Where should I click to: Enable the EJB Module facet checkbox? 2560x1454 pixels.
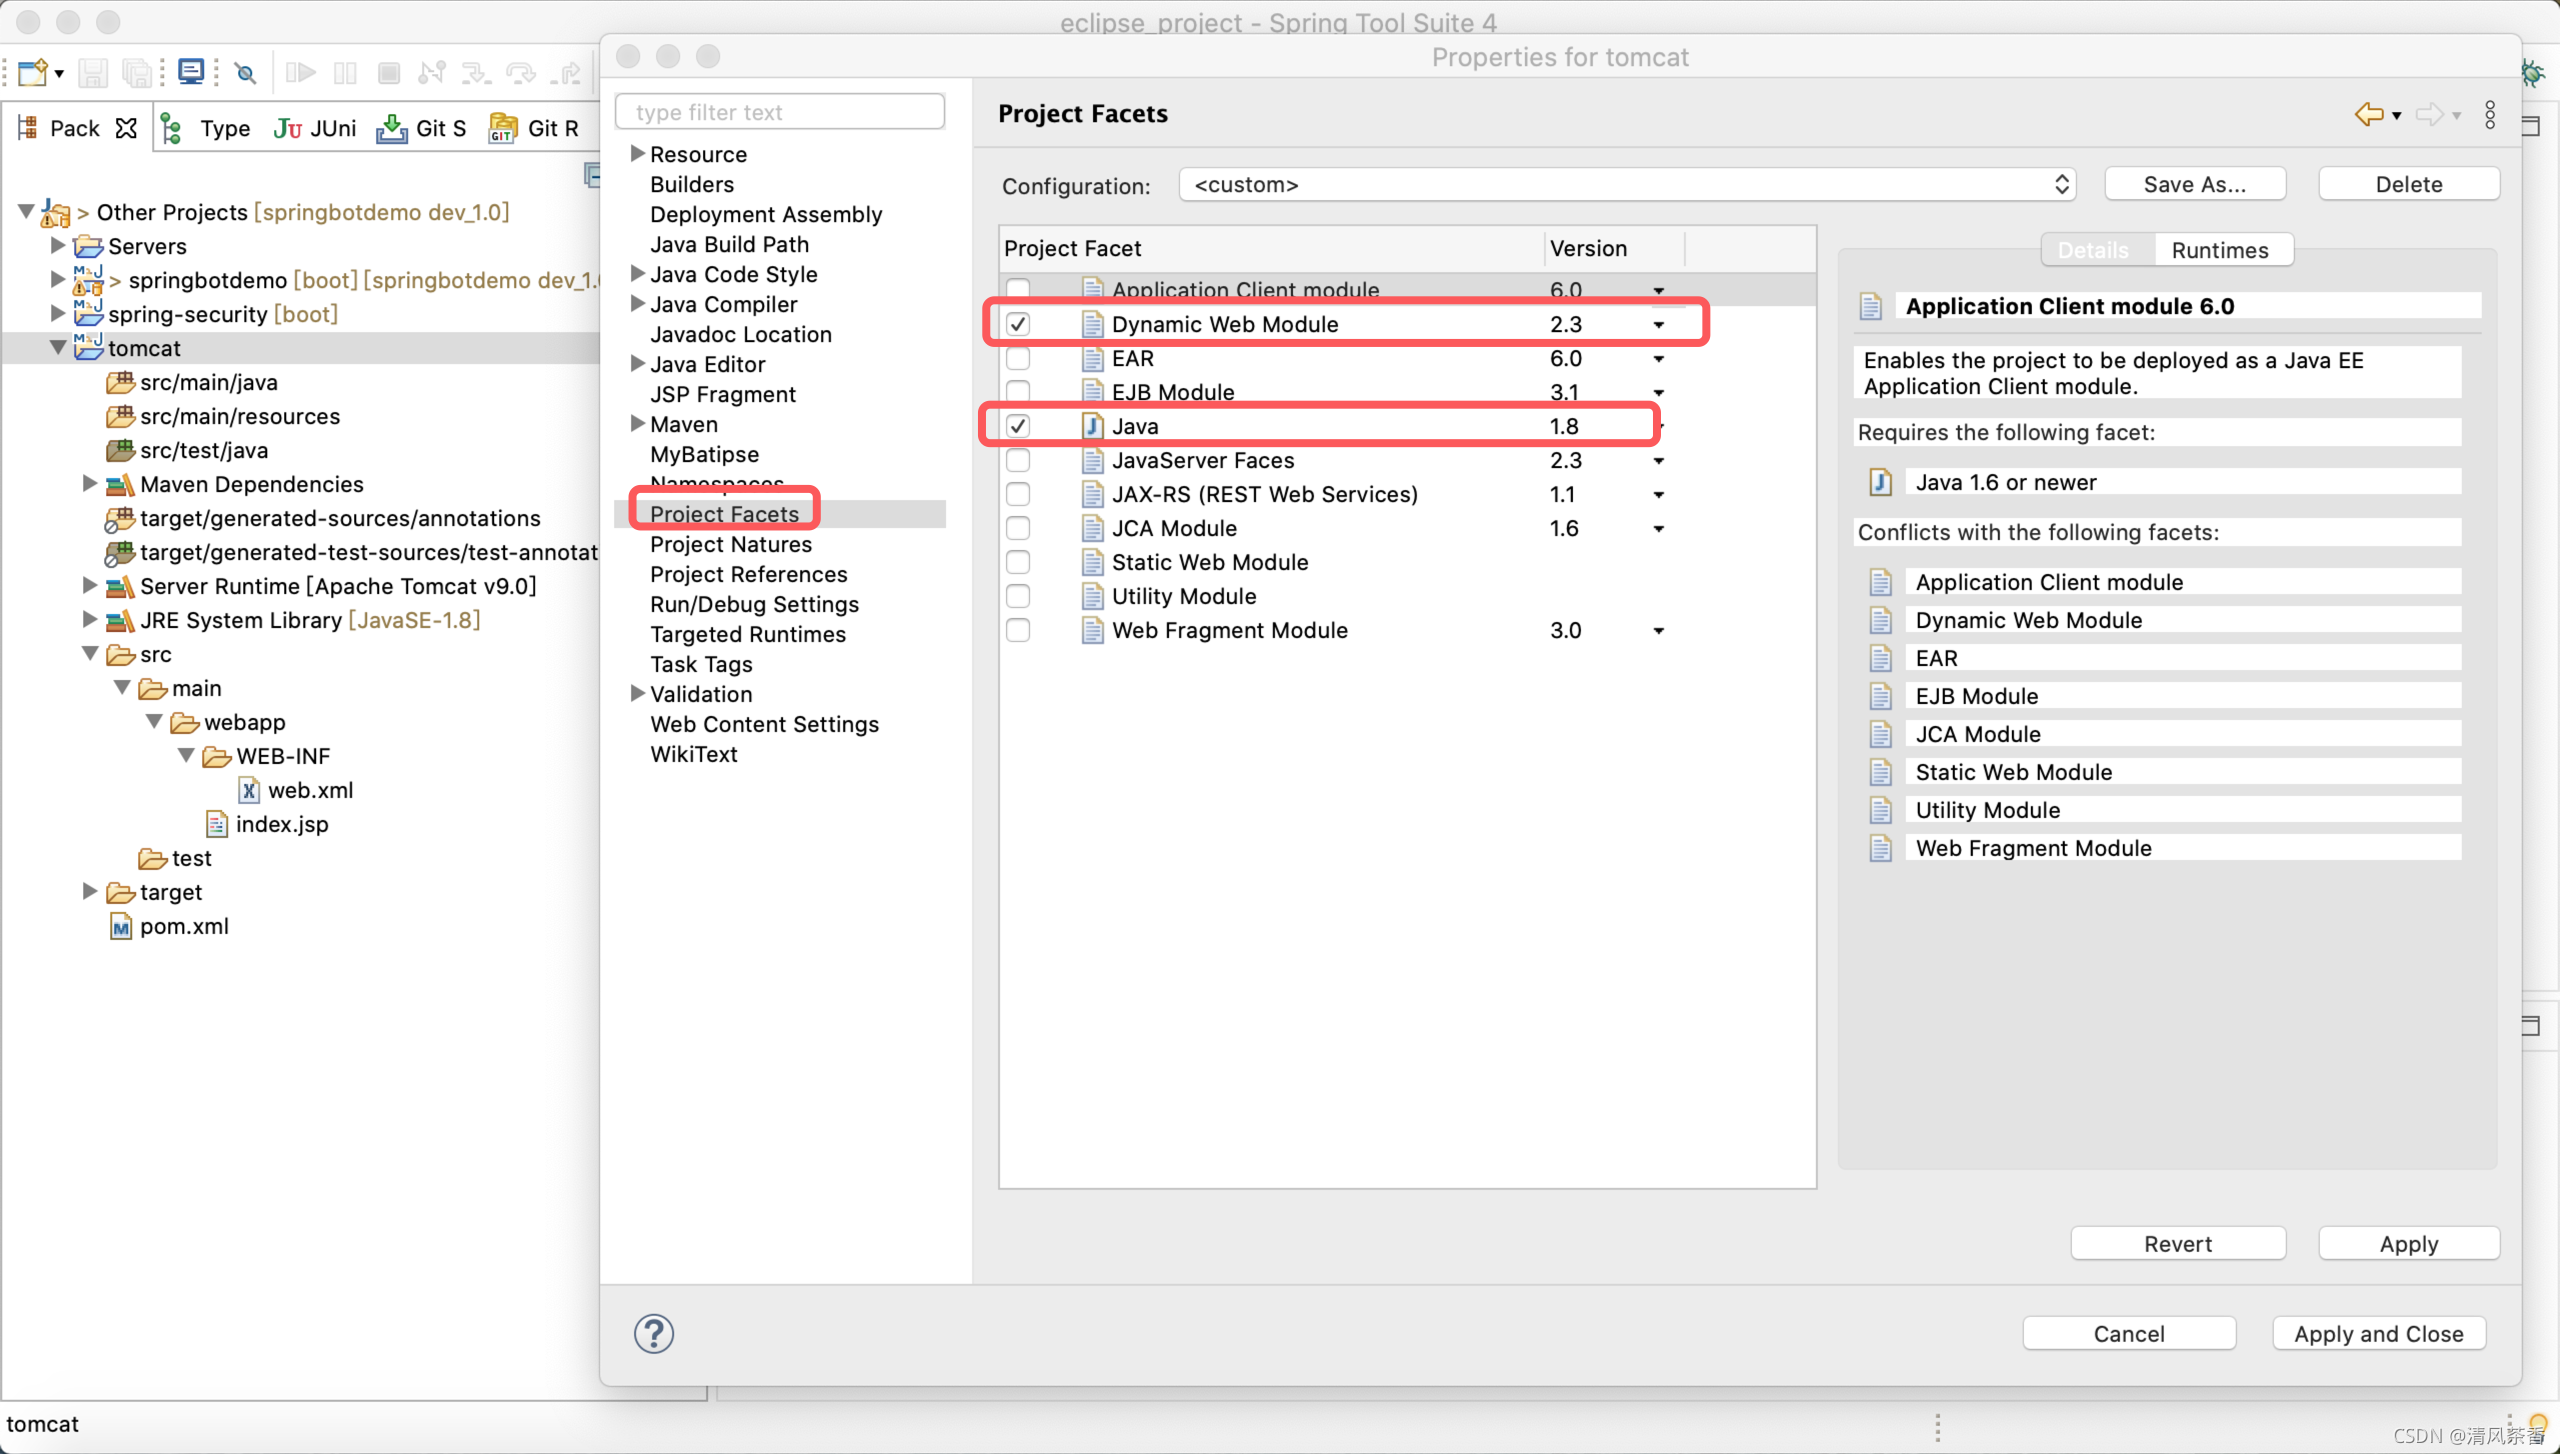[1018, 391]
